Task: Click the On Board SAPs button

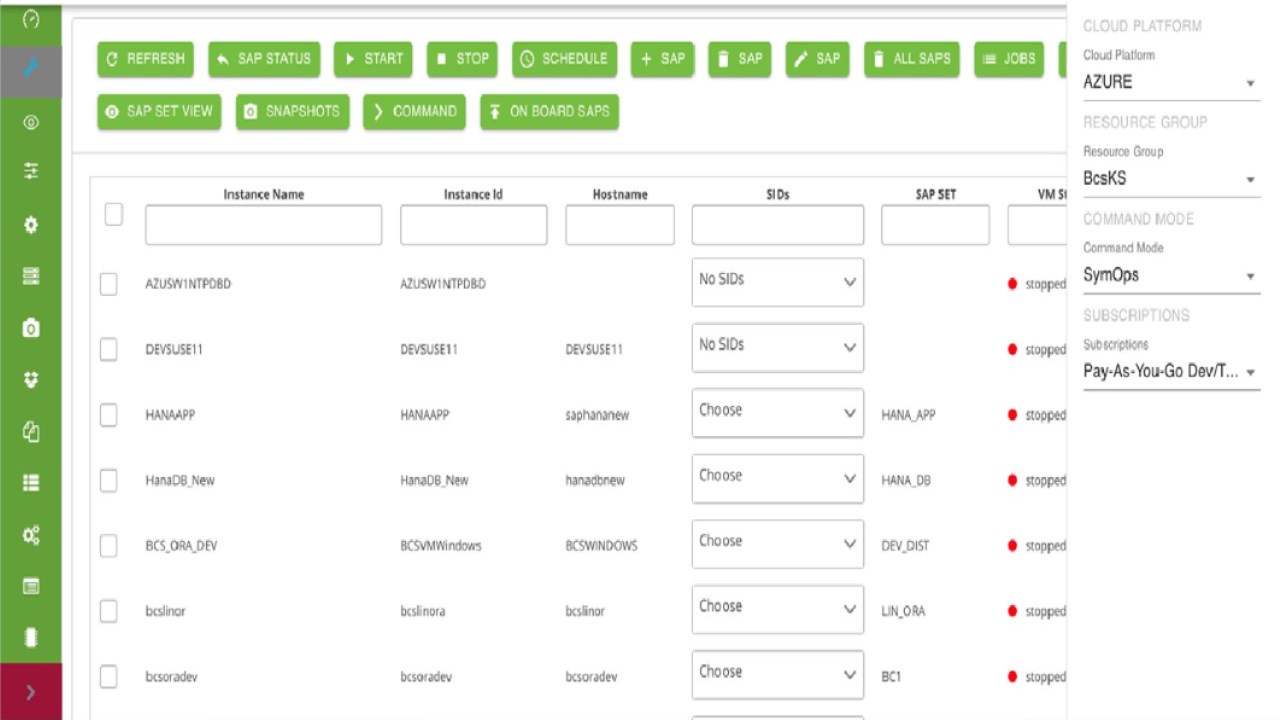Action: coord(549,112)
